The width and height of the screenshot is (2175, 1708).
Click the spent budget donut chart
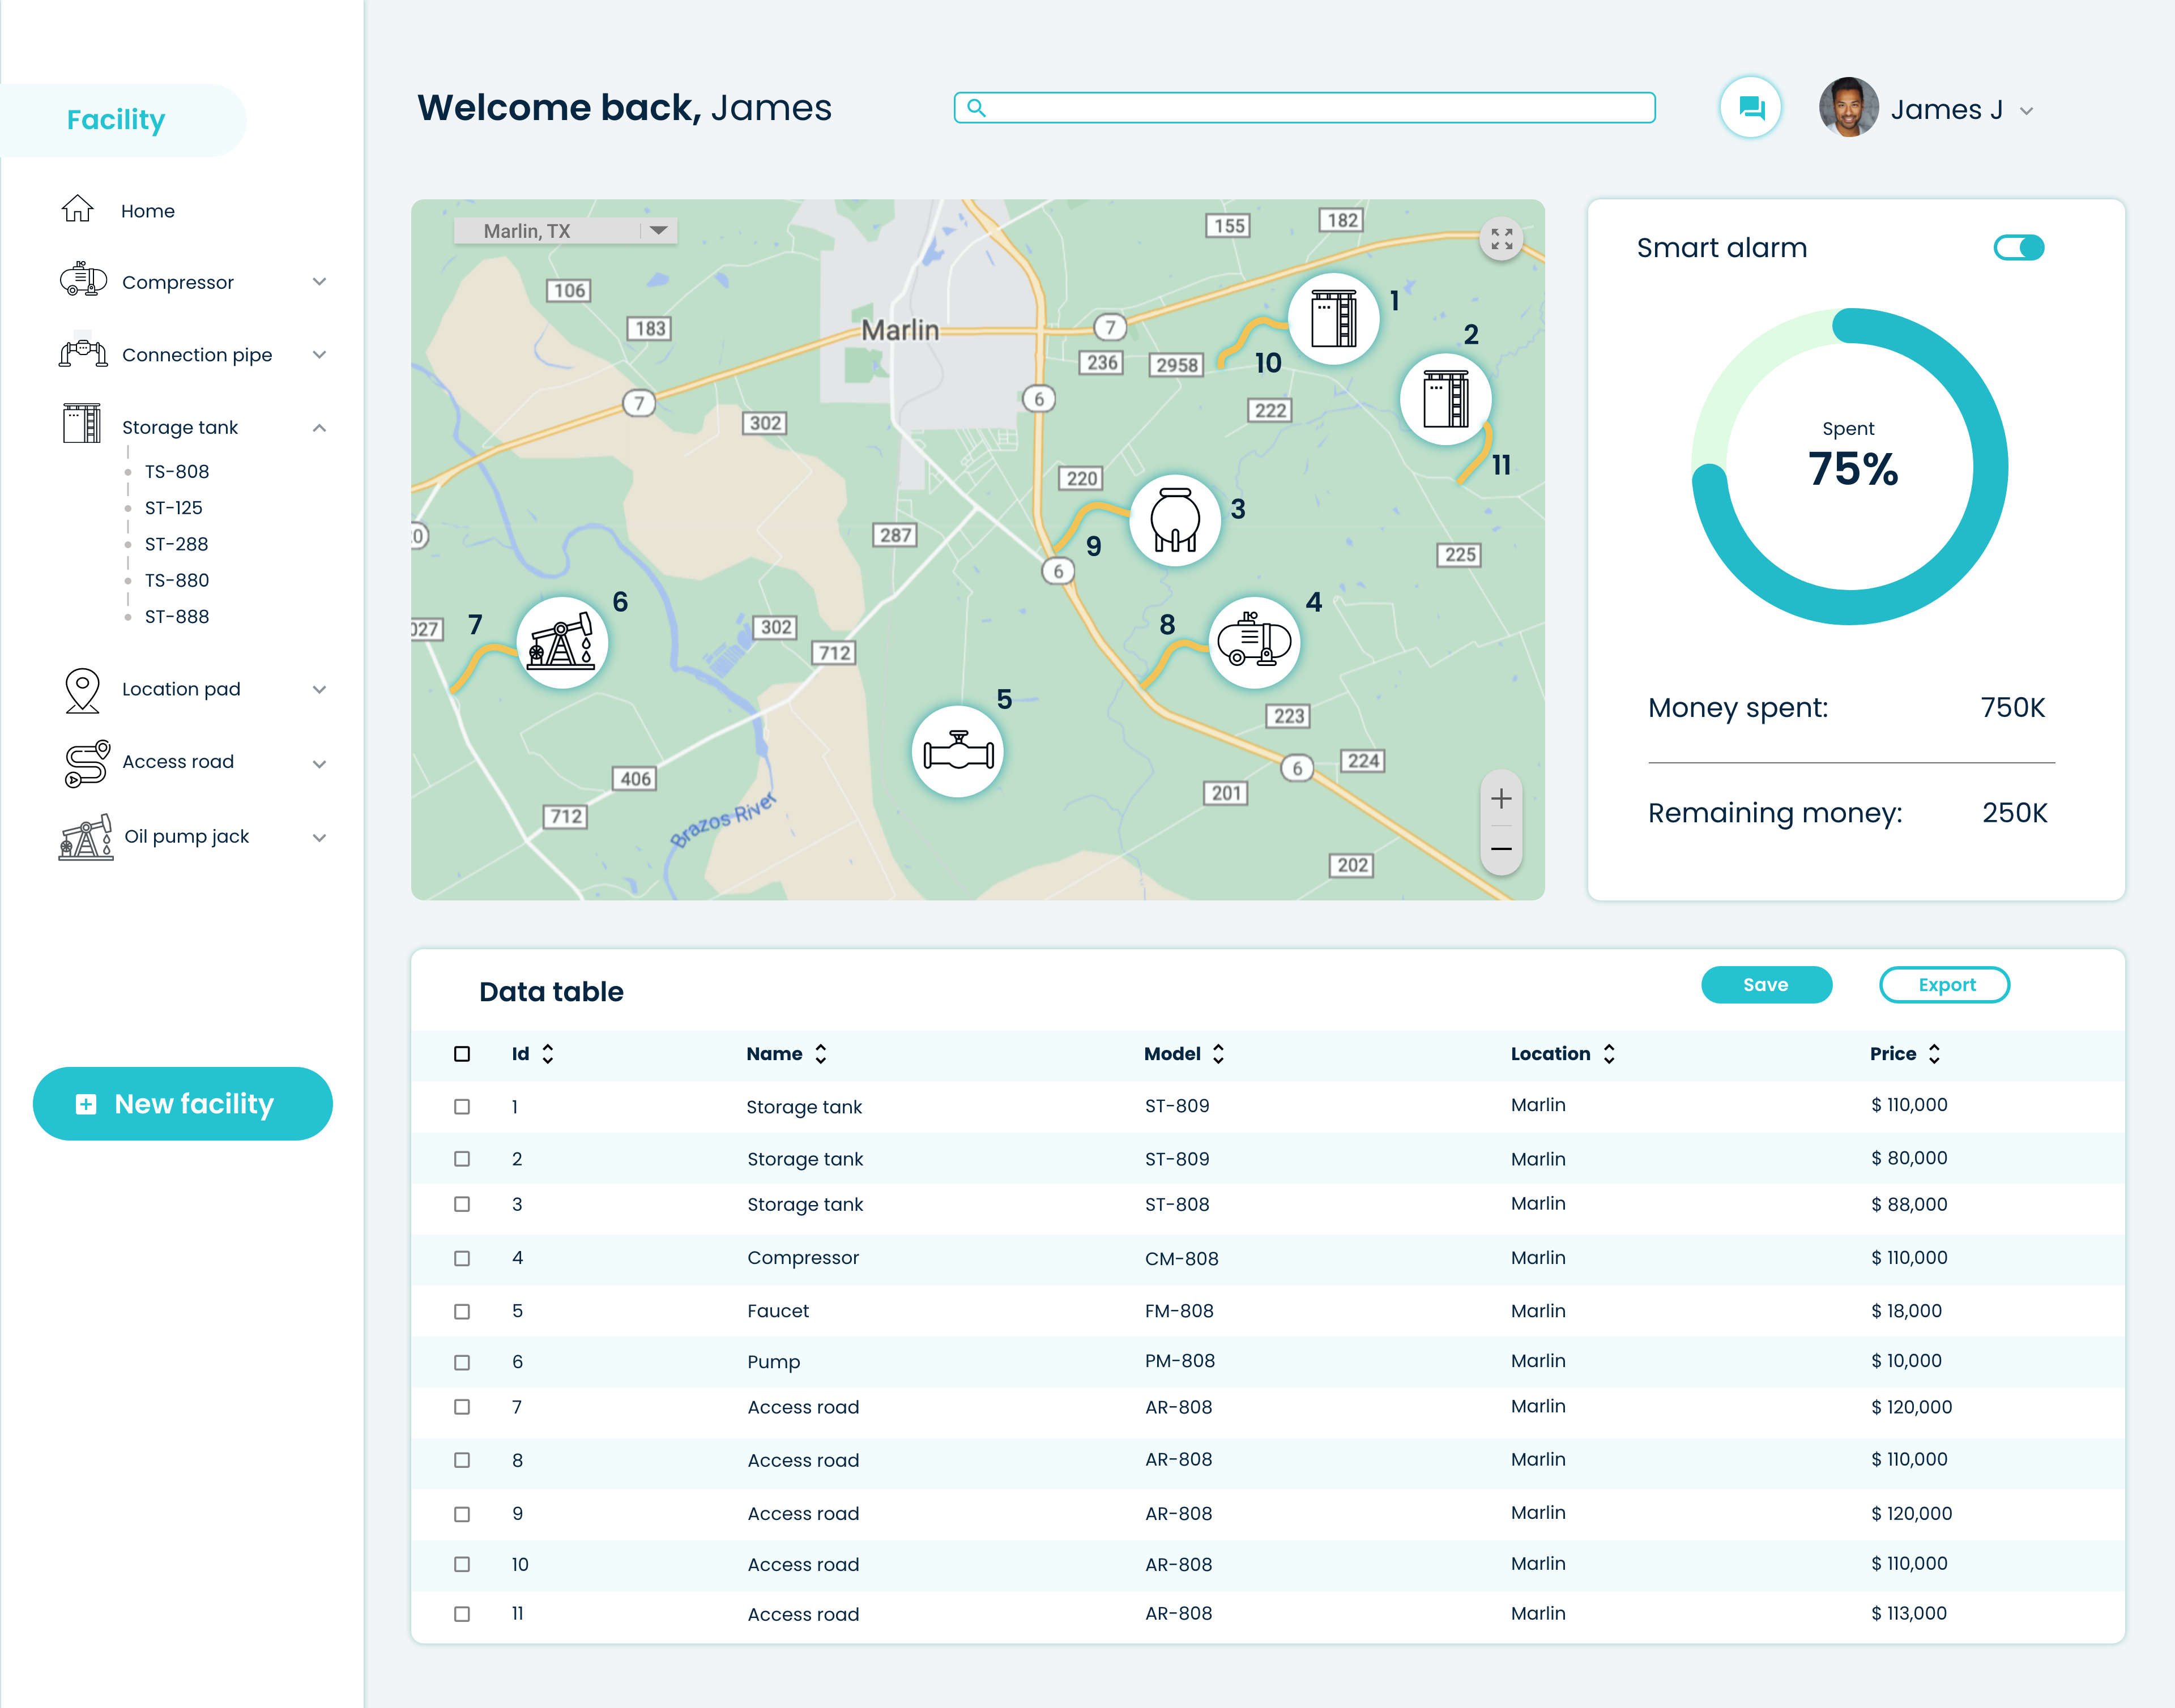pos(1849,467)
